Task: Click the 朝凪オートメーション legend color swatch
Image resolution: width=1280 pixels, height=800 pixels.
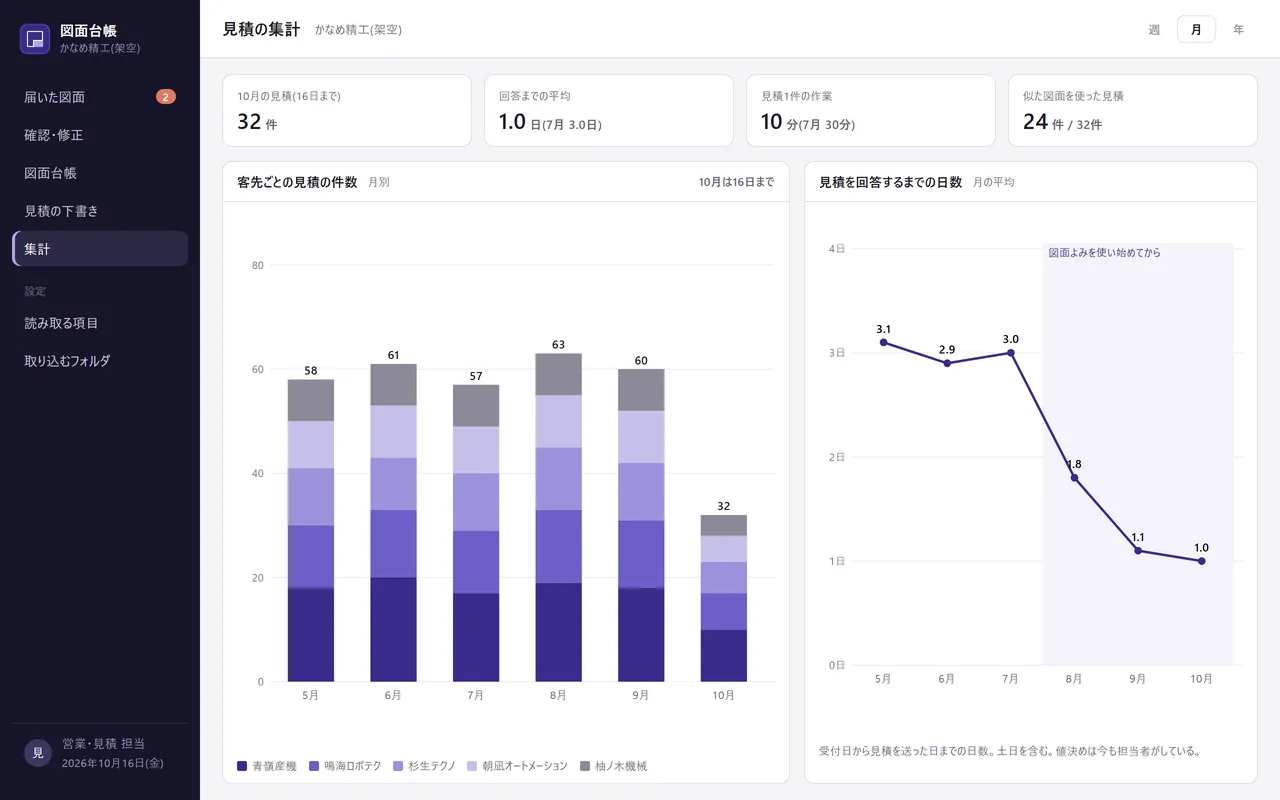Action: coord(472,766)
